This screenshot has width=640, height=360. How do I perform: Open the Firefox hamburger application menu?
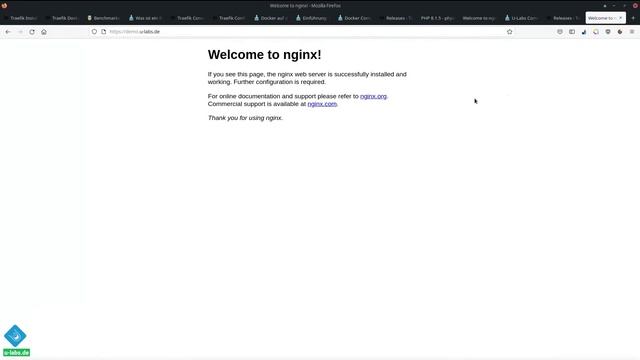tap(632, 31)
